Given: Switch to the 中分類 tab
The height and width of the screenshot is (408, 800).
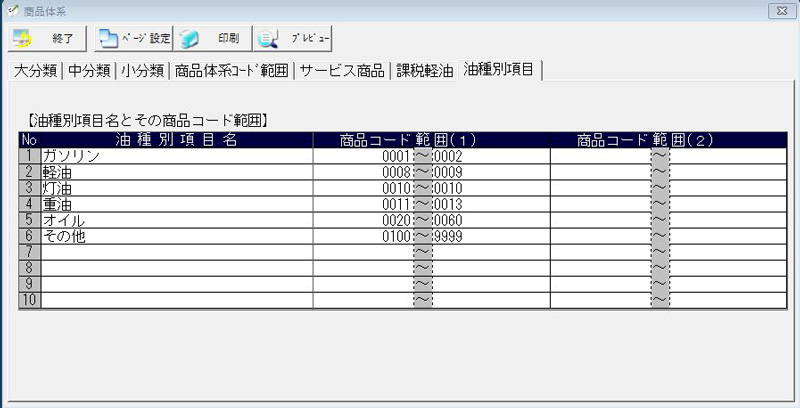Looking at the screenshot, I should click(89, 71).
